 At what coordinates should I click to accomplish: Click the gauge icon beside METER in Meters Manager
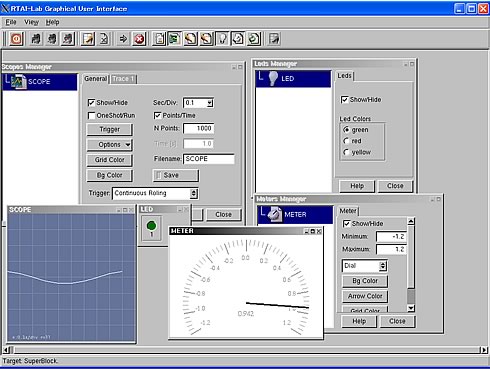point(275,214)
